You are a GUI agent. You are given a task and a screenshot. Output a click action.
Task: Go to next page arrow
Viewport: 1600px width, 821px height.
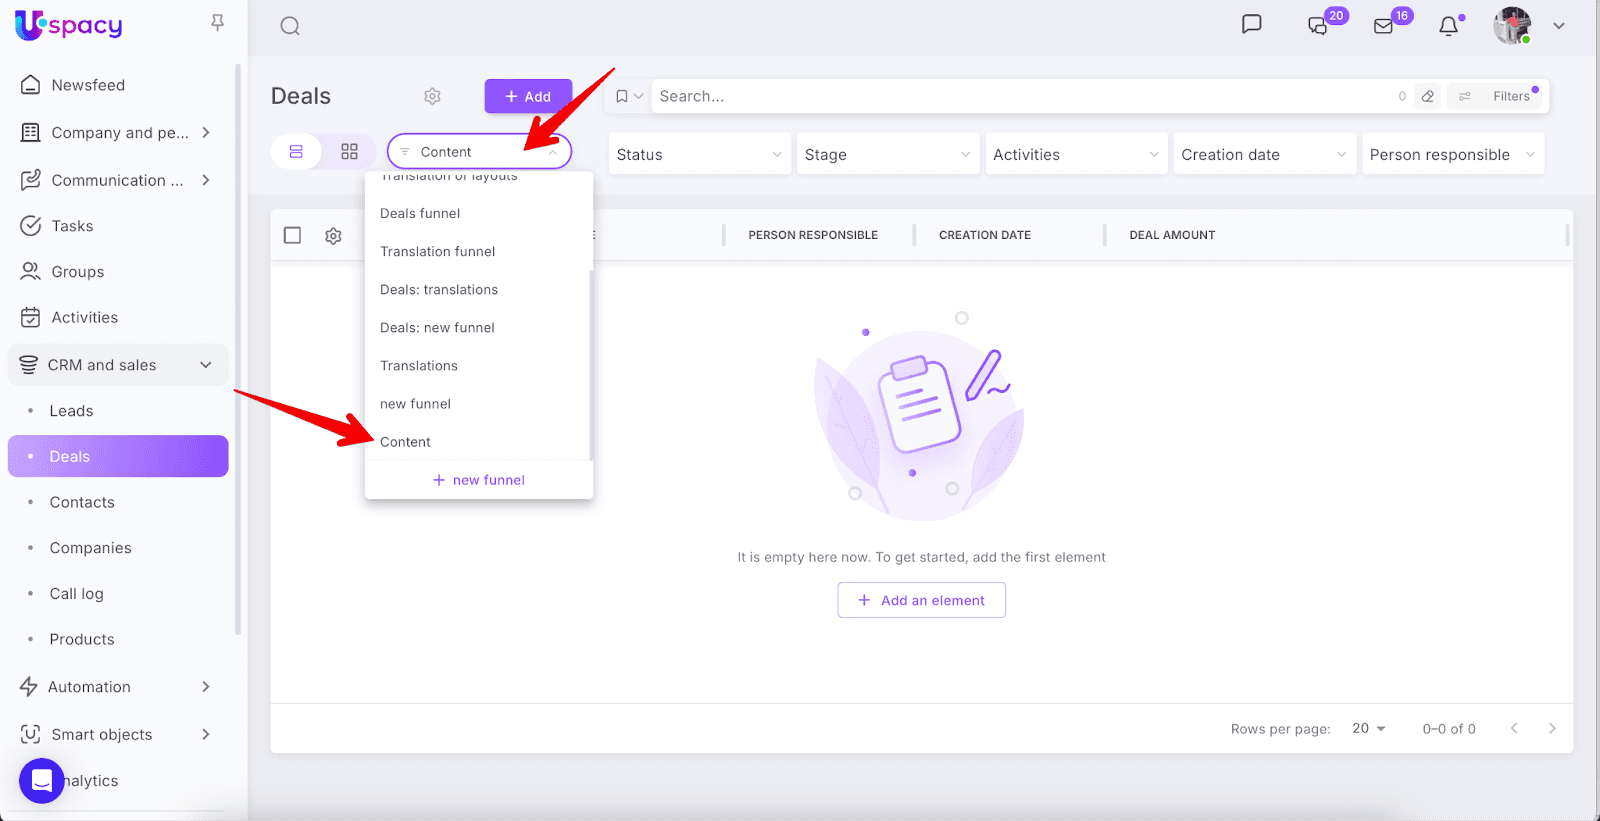click(1552, 728)
